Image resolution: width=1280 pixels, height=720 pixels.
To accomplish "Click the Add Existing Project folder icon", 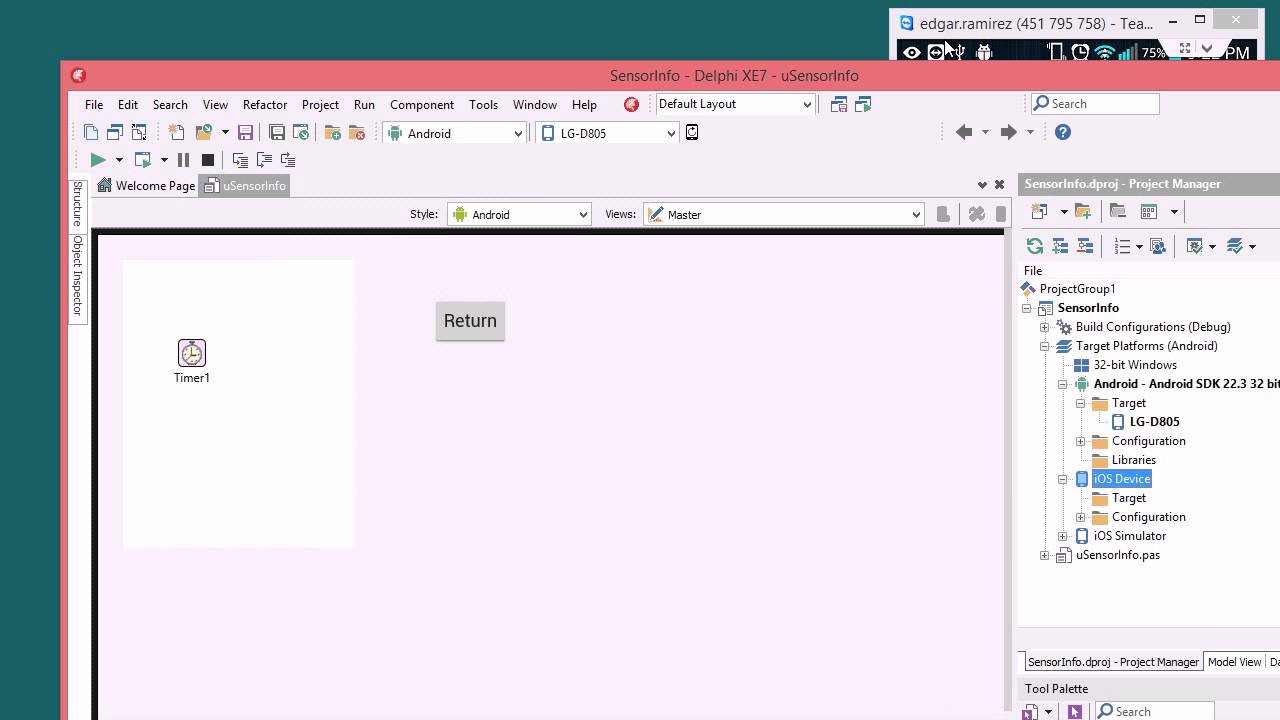I will click(1083, 211).
